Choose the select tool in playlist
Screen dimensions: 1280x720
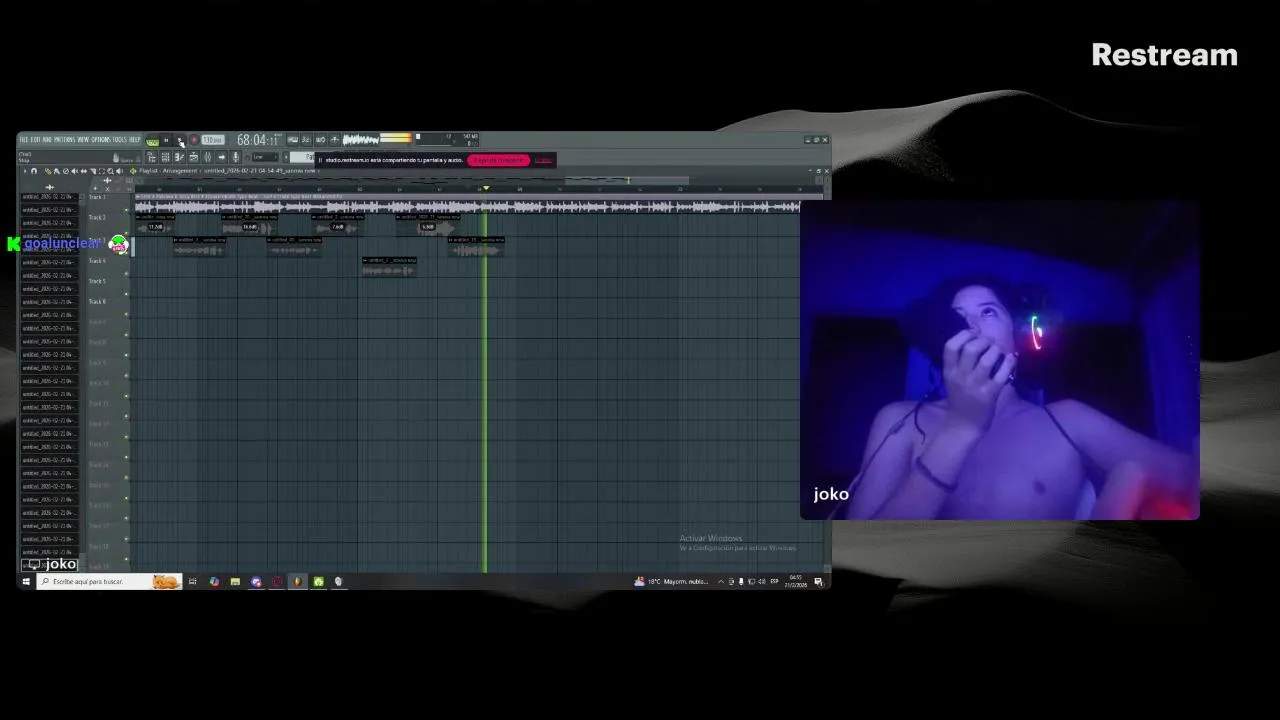pos(102,171)
